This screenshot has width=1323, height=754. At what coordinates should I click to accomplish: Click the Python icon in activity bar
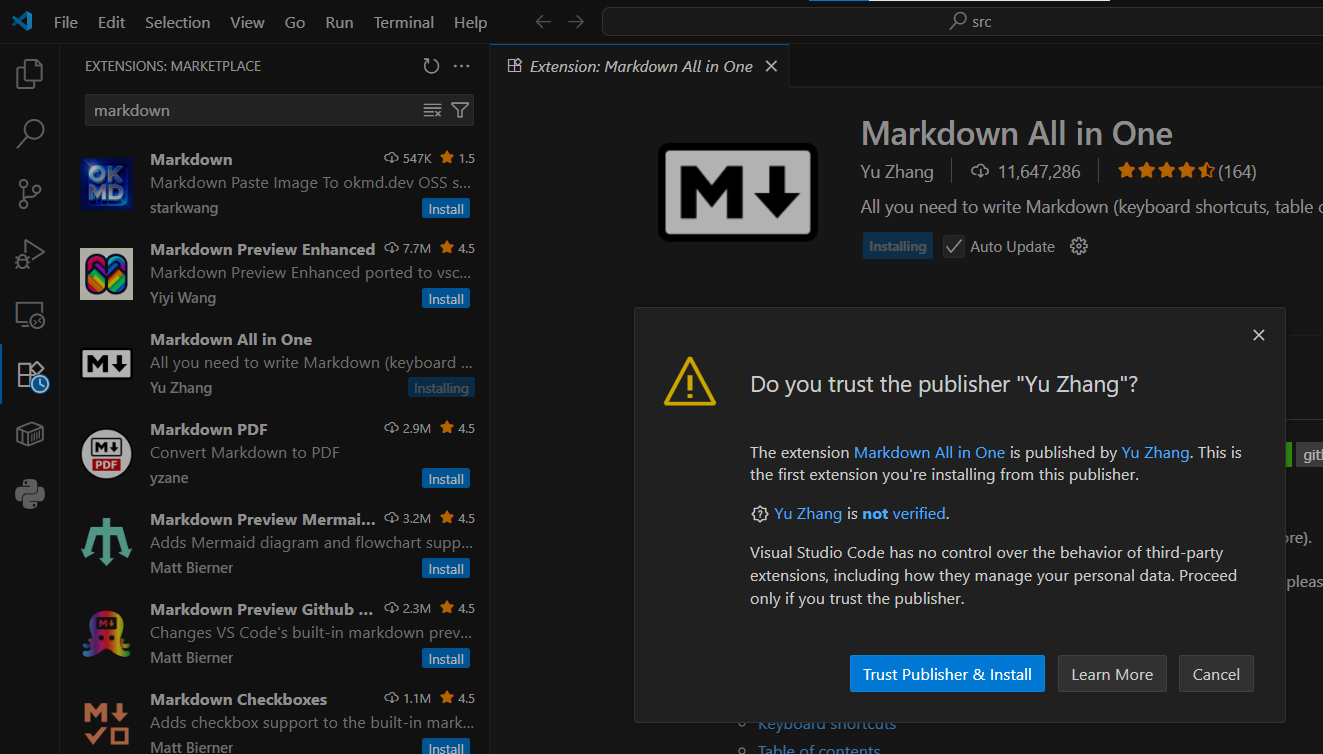(x=30, y=494)
